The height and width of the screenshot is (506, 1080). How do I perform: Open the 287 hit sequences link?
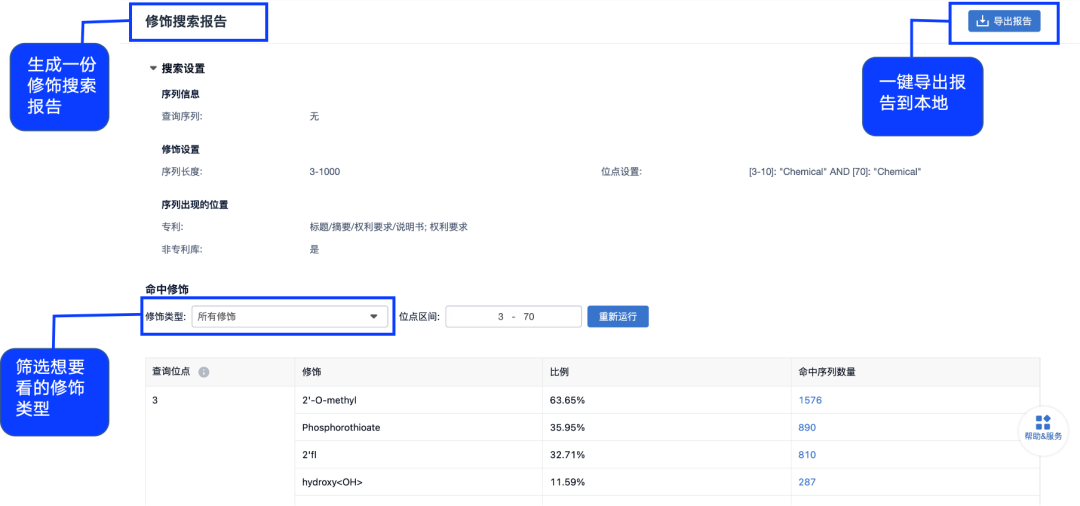[807, 482]
